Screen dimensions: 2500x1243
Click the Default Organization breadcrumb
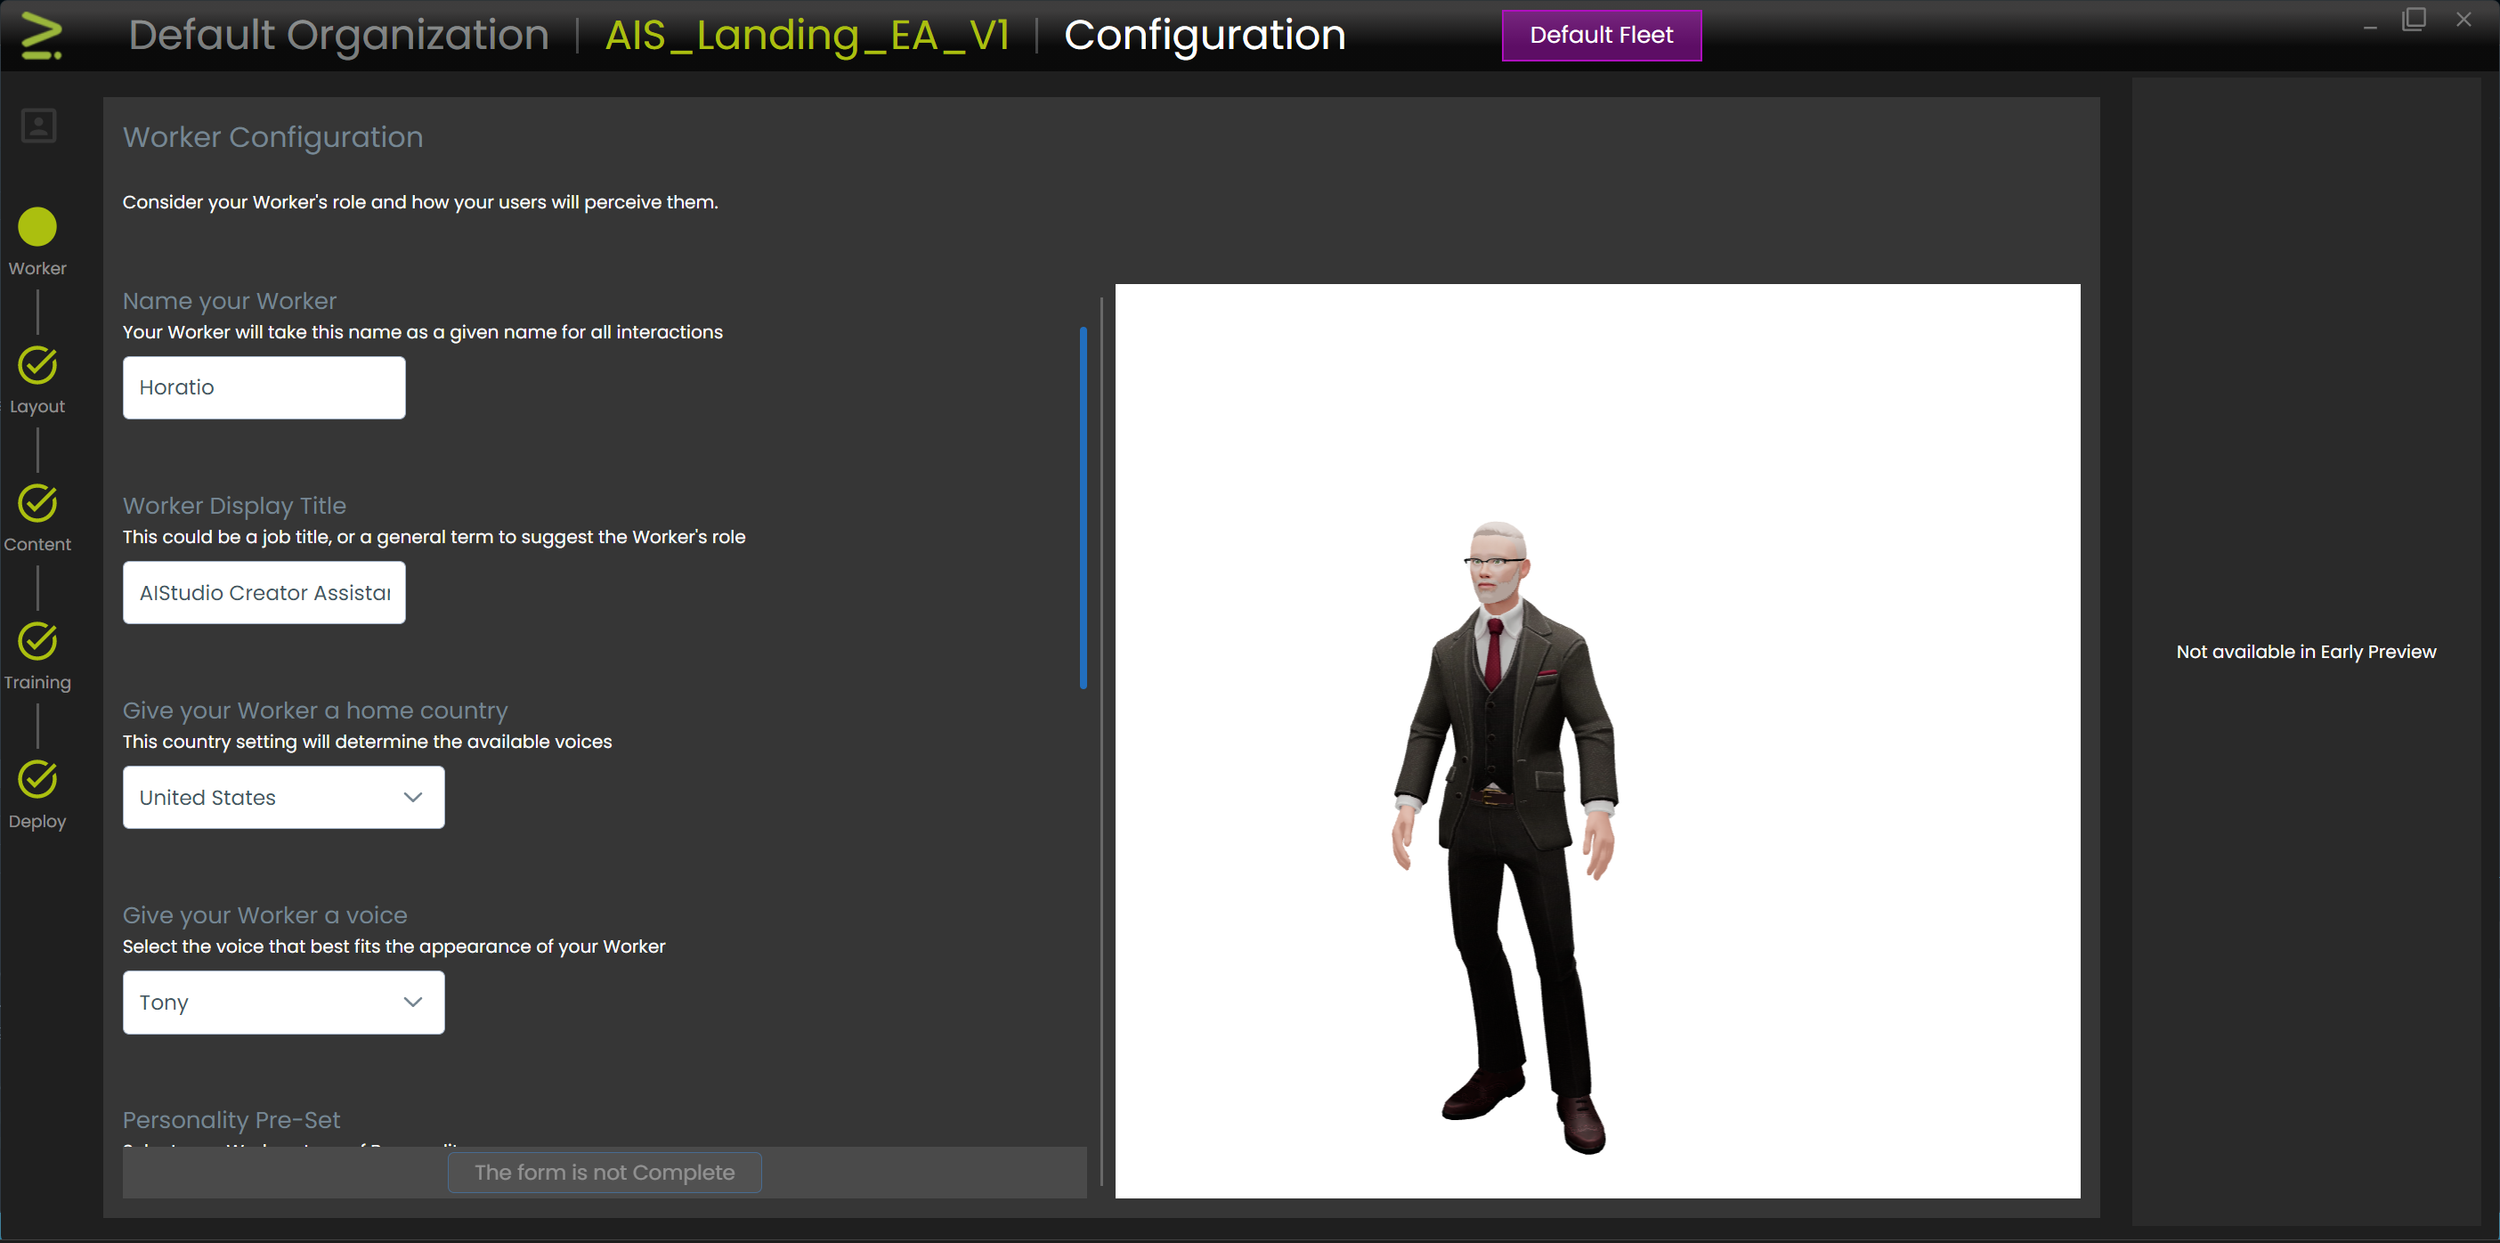point(339,35)
